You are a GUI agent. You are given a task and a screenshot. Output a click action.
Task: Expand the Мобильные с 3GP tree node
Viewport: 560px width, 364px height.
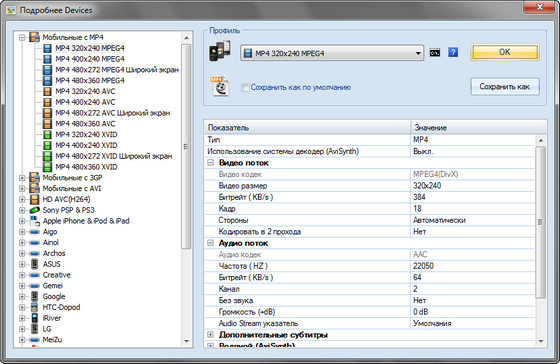(x=22, y=178)
